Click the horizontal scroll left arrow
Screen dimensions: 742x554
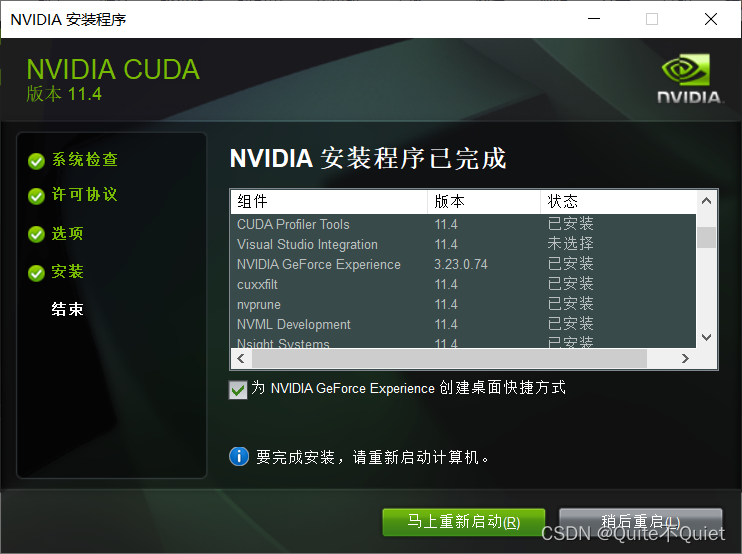[x=241, y=359]
